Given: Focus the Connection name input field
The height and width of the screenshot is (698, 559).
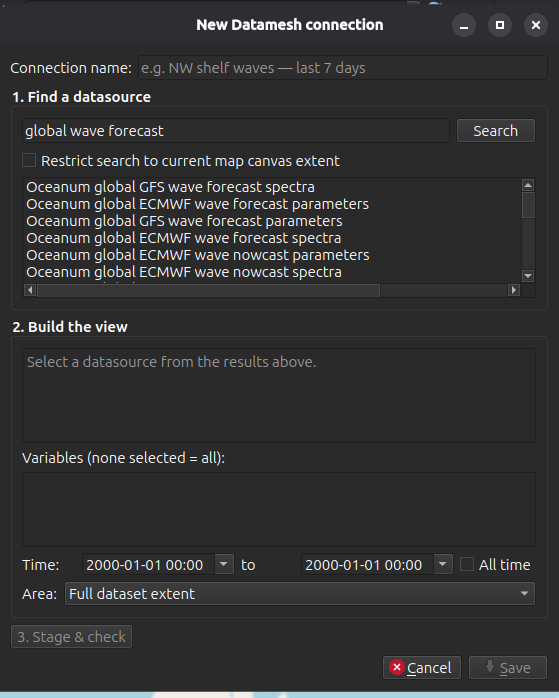Looking at the screenshot, I should coord(343,68).
